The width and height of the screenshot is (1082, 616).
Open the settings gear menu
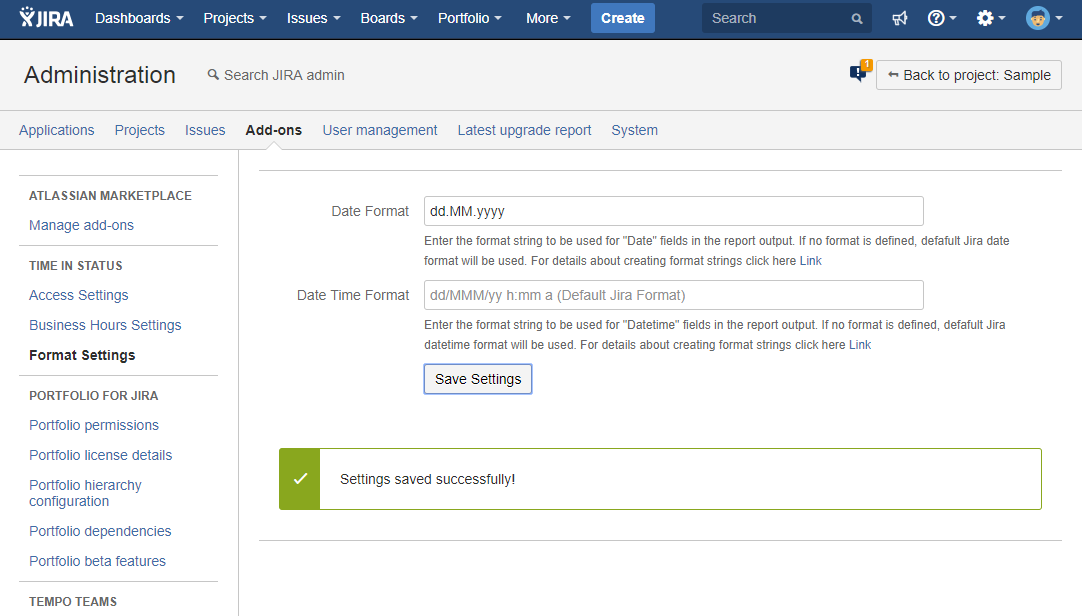click(990, 18)
